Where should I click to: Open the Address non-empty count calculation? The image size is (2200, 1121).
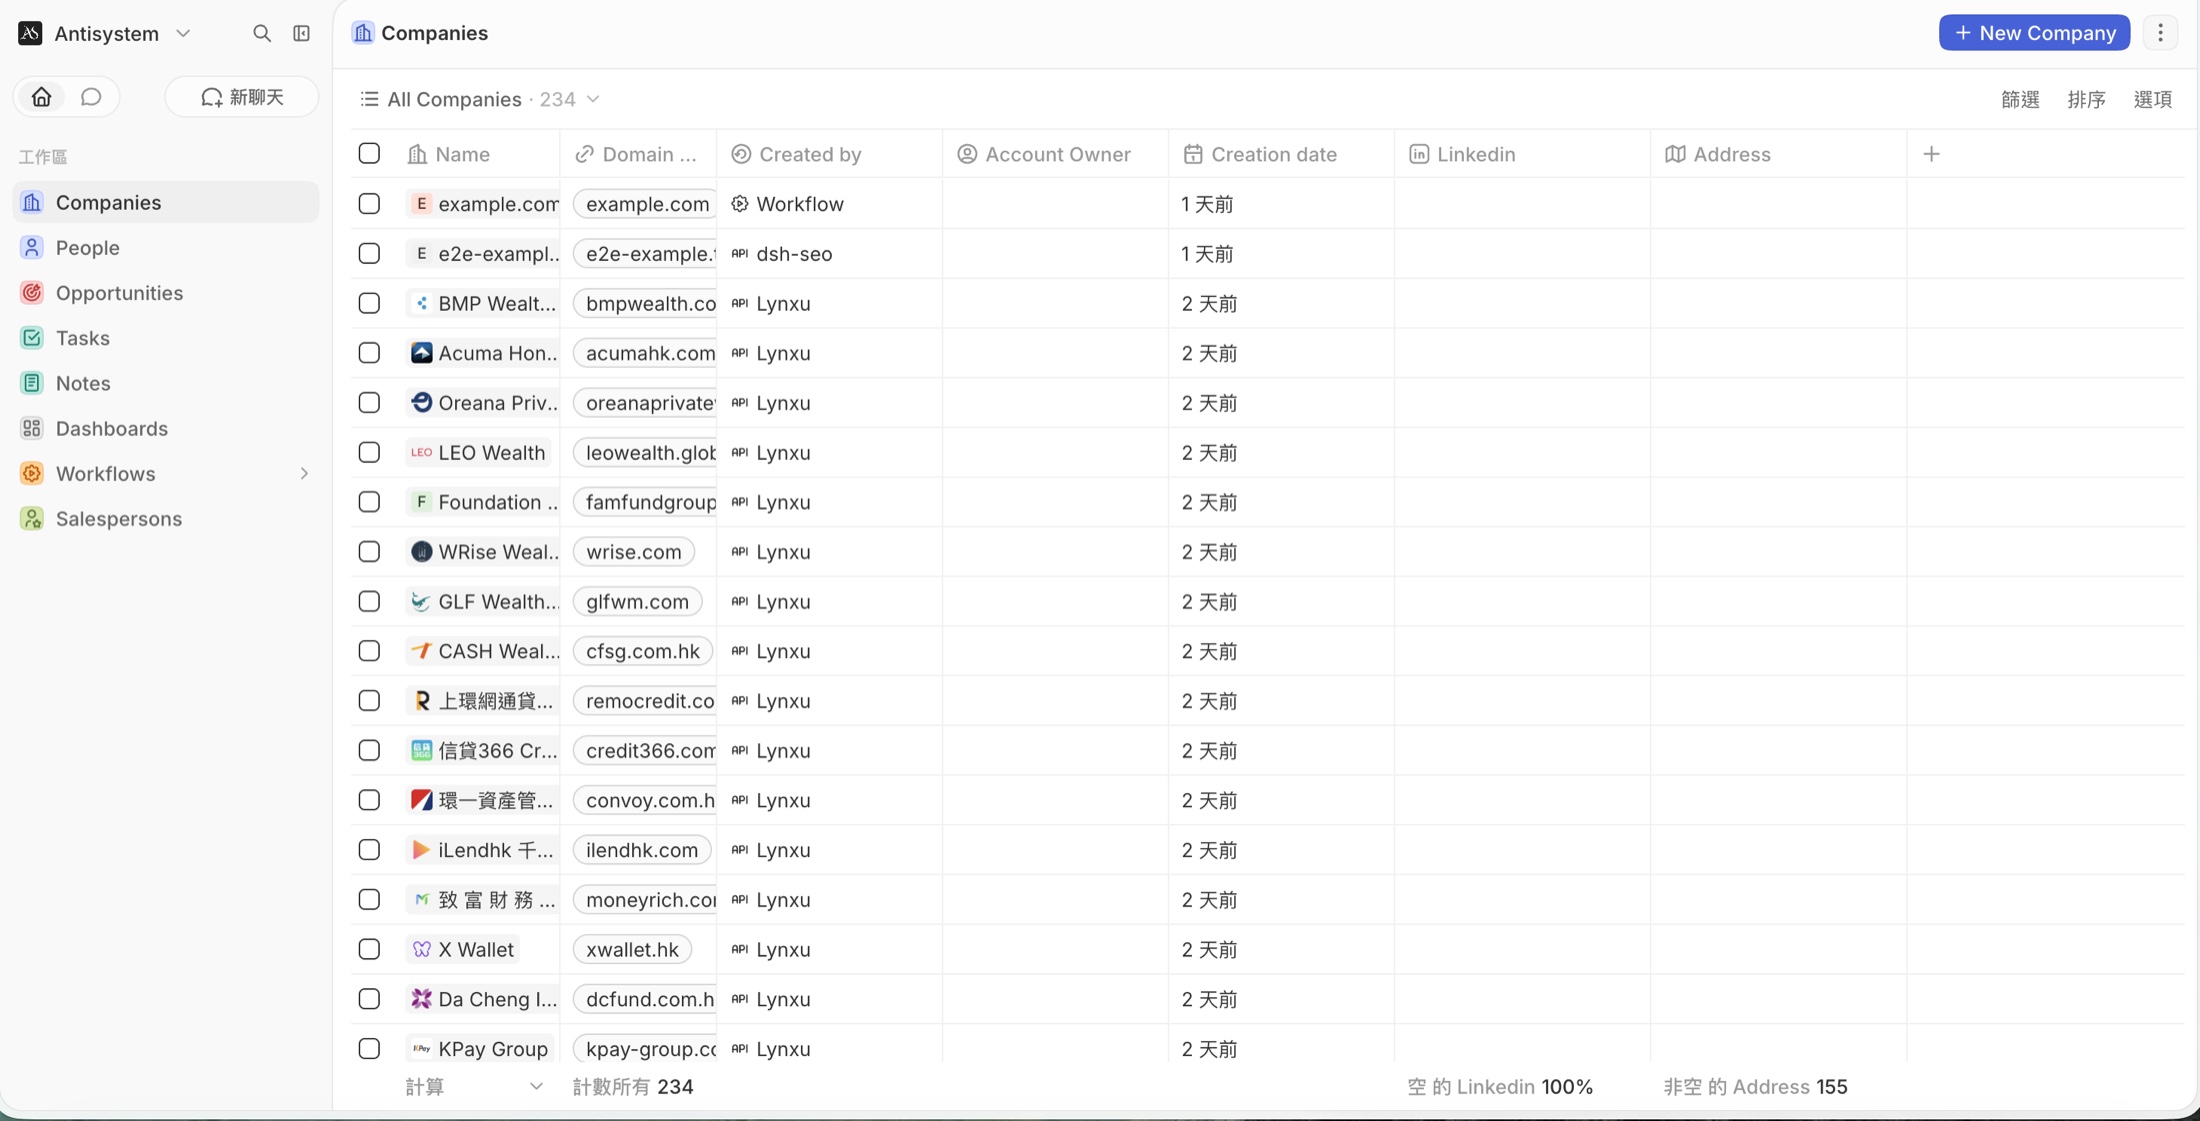point(1755,1087)
